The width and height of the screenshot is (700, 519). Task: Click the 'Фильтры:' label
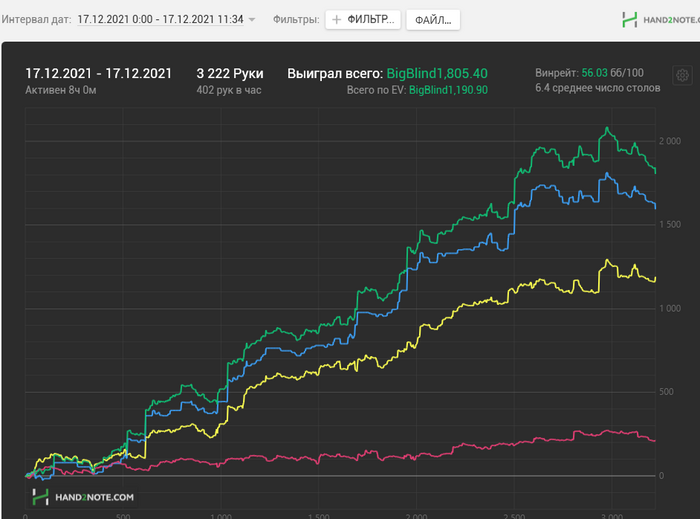point(296,20)
